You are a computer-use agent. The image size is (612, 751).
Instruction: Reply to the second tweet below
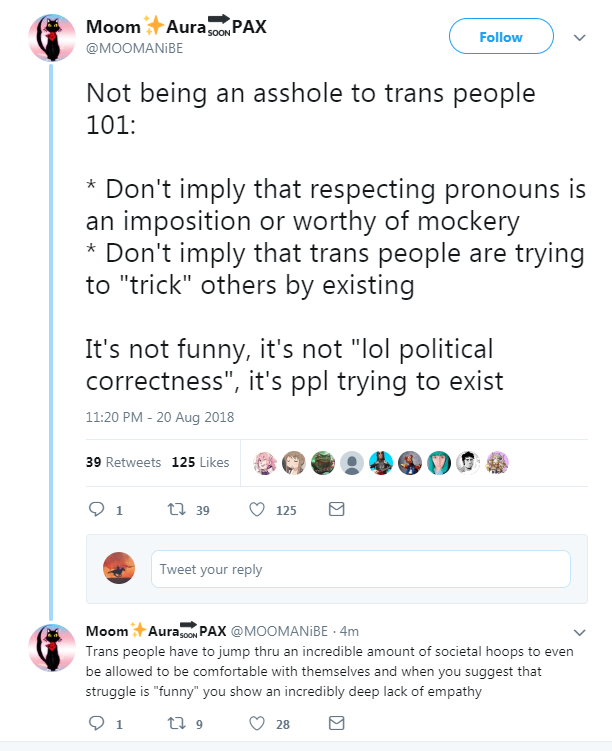[98, 723]
